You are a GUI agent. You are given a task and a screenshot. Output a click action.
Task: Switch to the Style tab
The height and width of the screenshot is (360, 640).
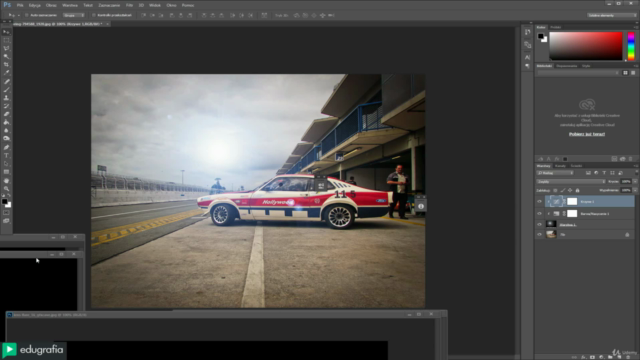[x=586, y=66]
